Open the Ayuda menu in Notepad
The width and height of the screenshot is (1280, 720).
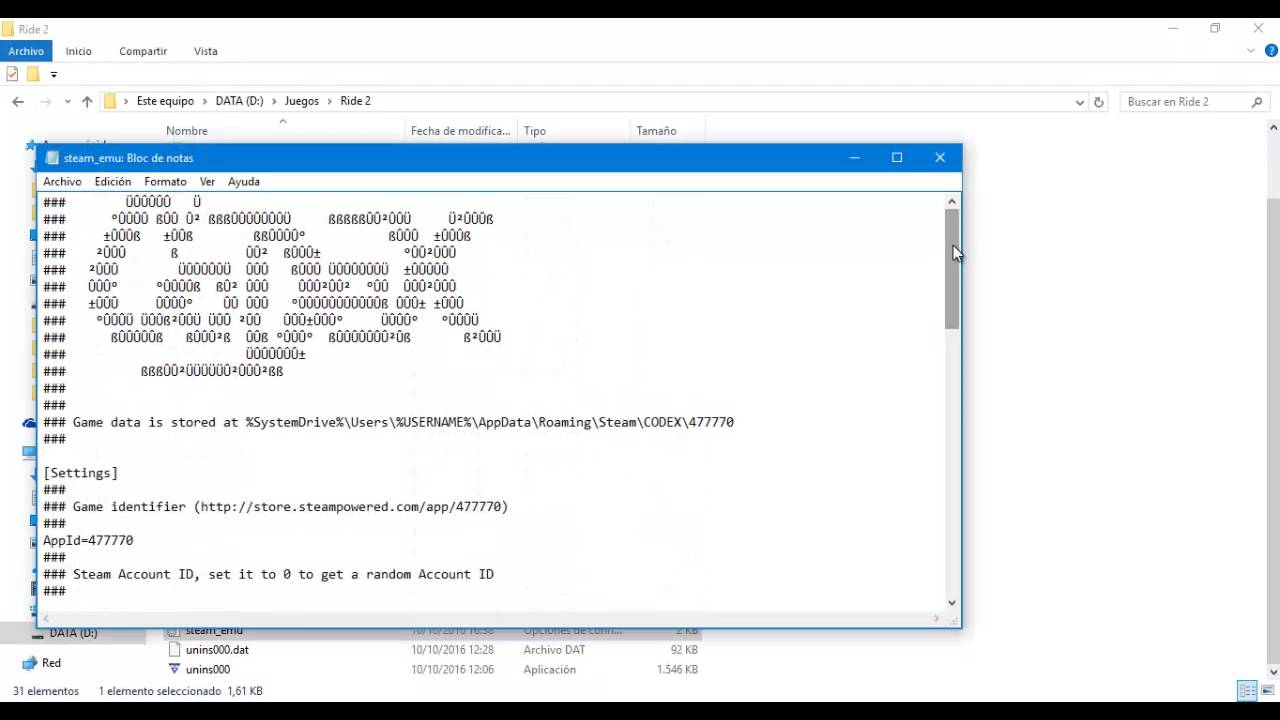(x=244, y=181)
